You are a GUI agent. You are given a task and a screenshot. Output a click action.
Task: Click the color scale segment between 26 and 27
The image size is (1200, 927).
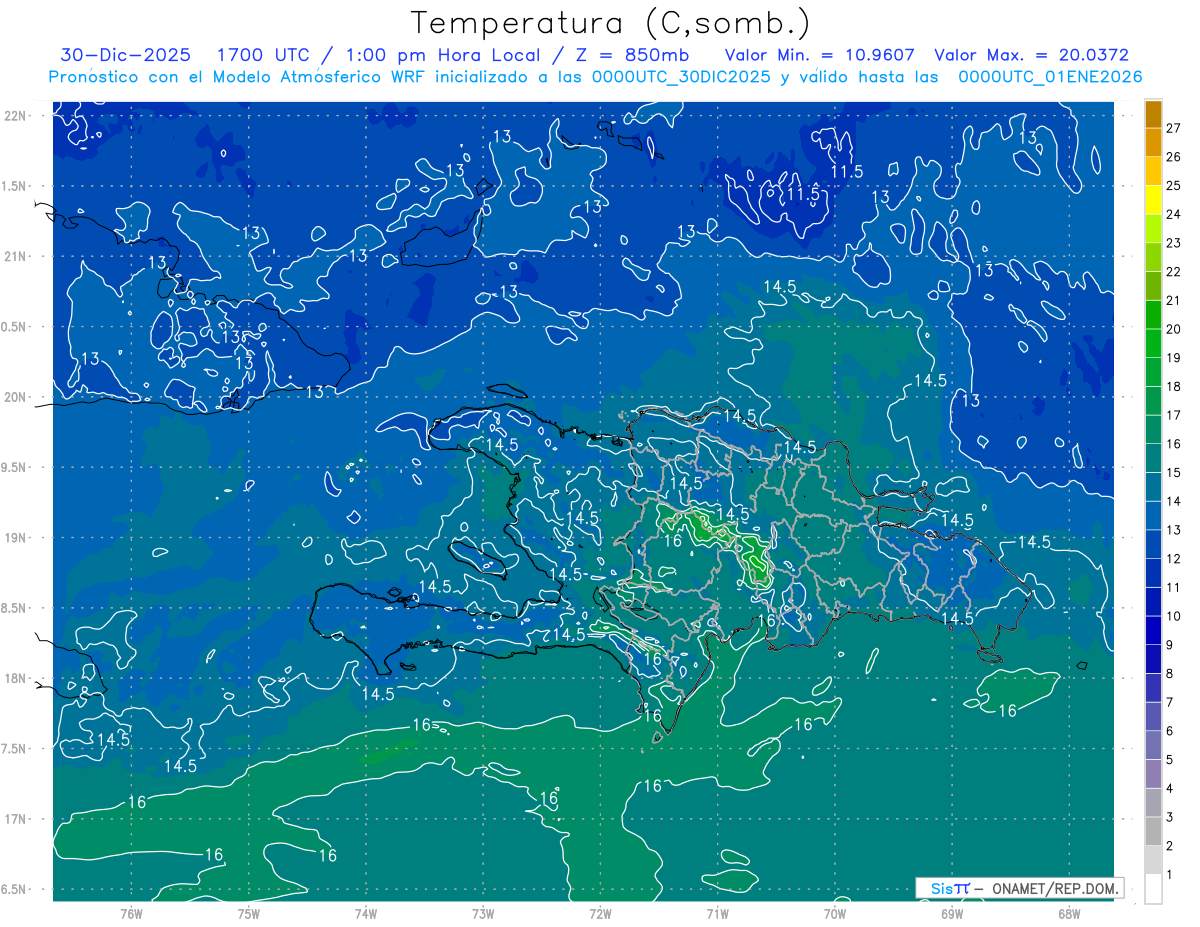[1153, 142]
